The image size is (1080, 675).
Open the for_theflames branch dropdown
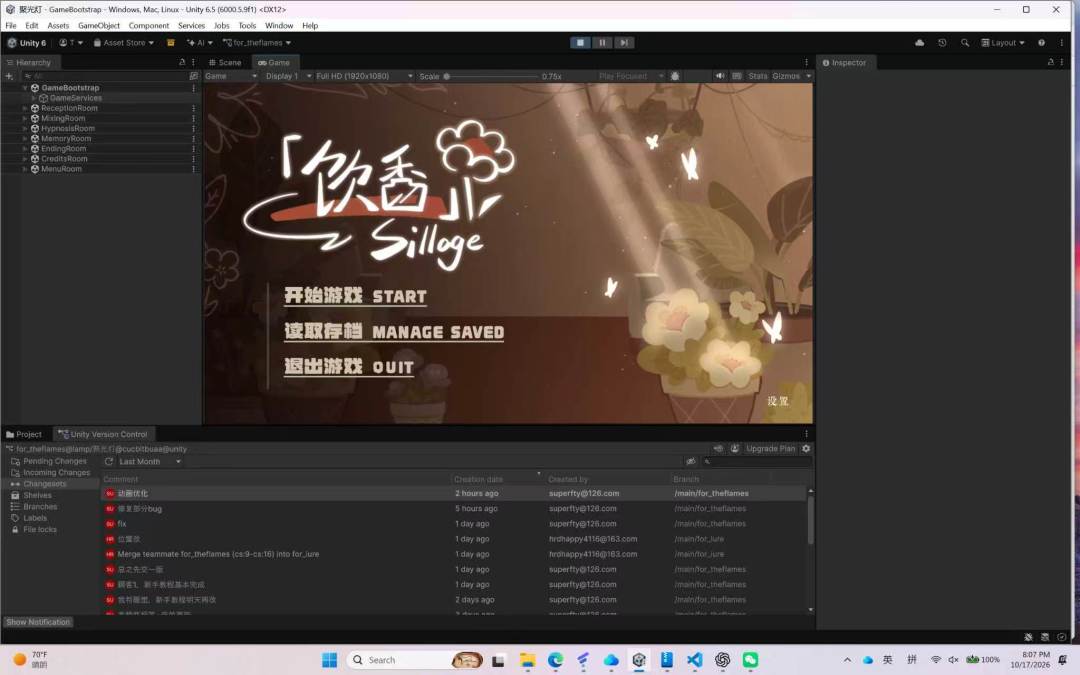point(257,43)
